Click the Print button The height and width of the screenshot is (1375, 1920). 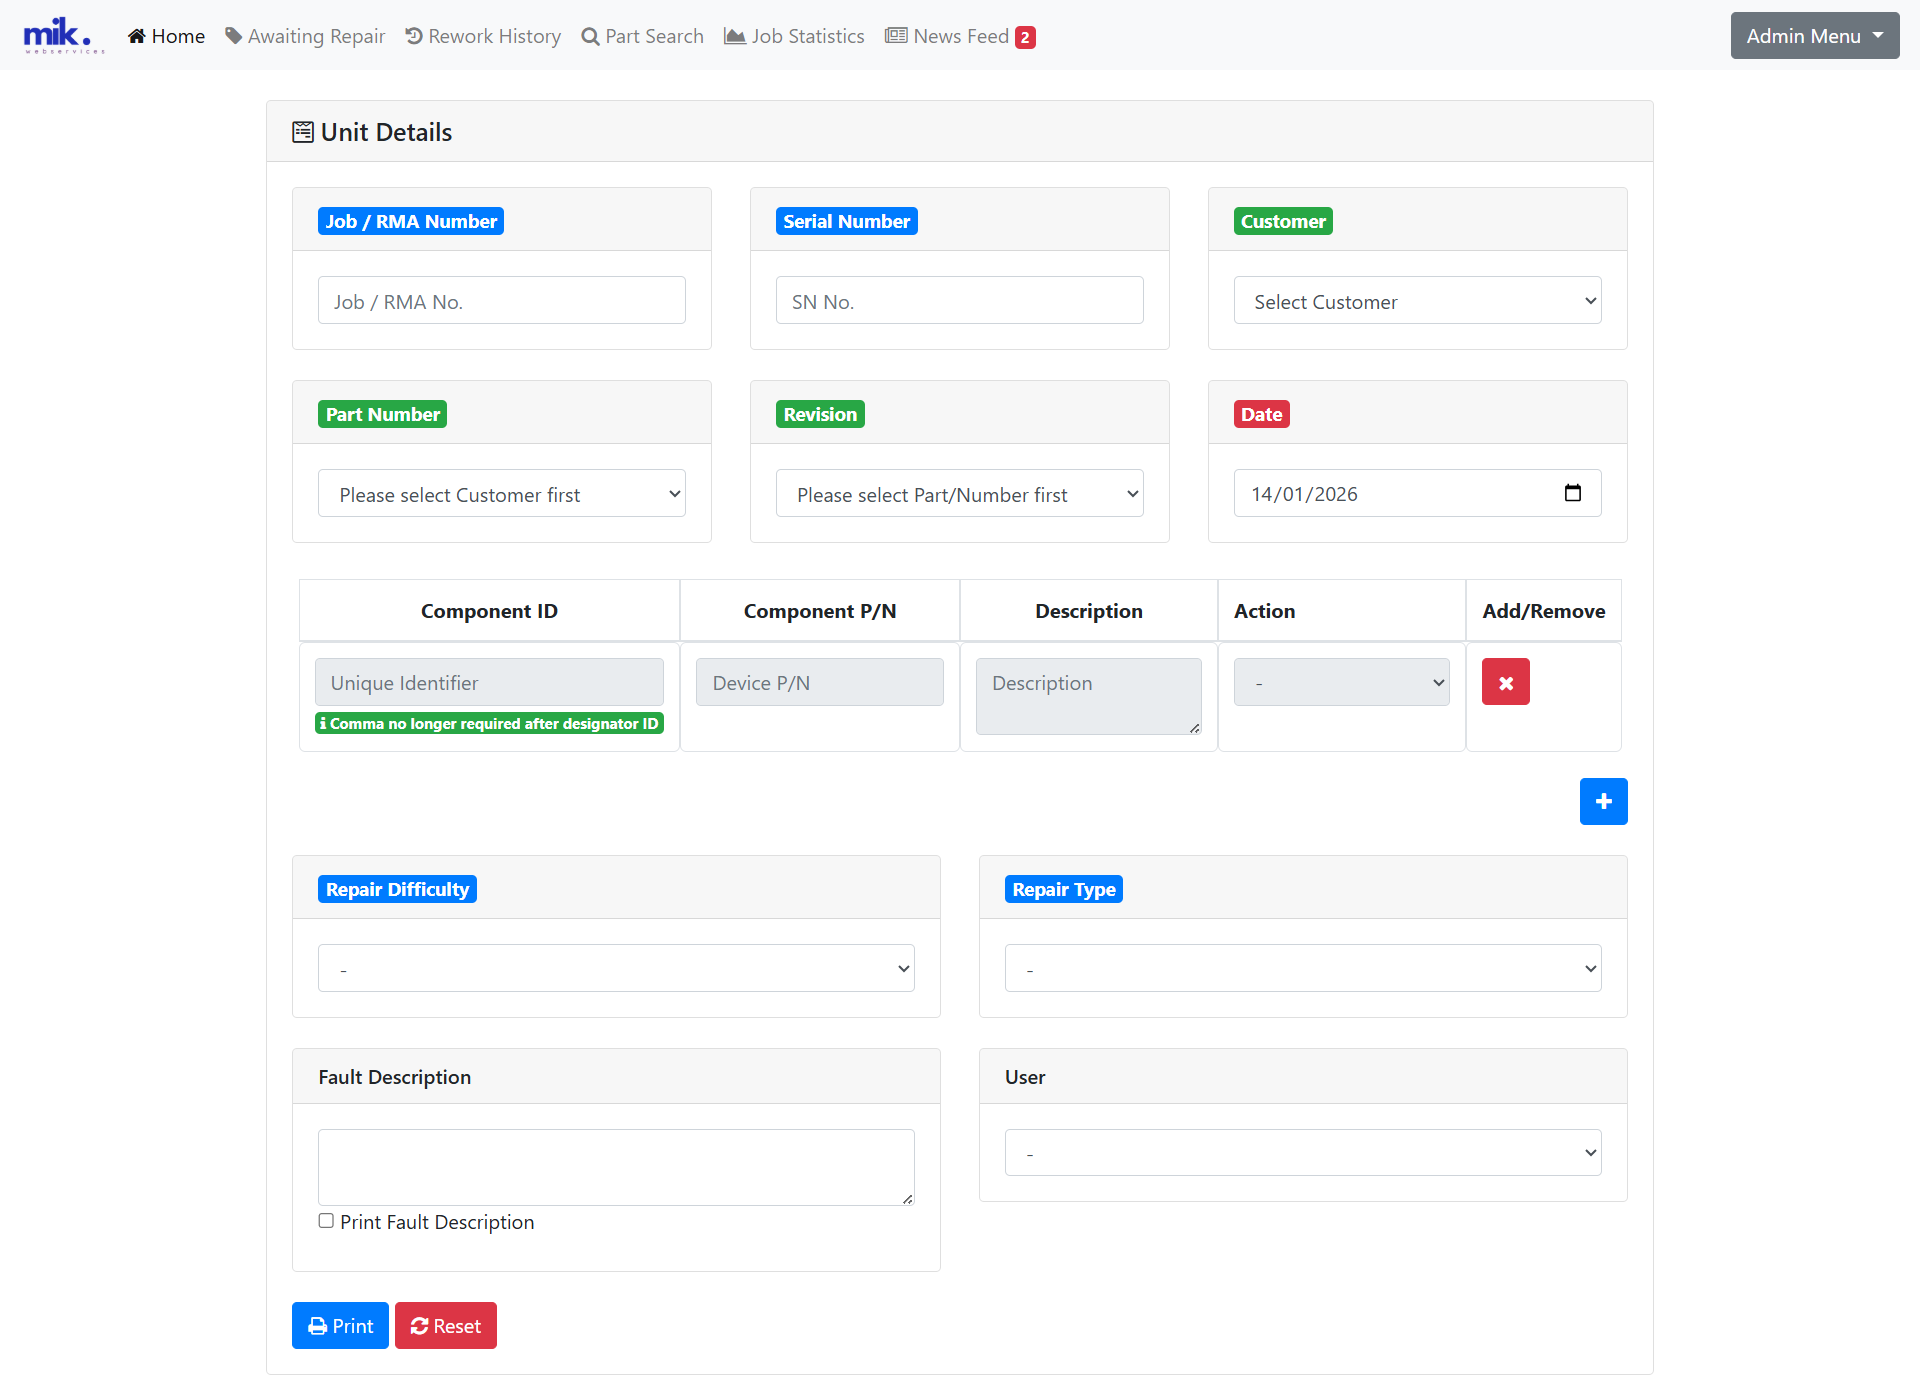pos(339,1325)
